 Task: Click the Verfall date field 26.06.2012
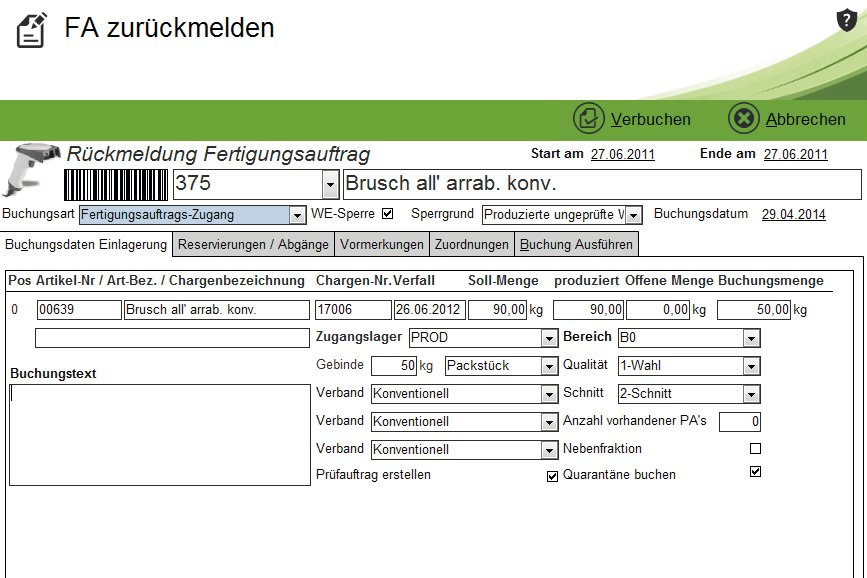(x=429, y=310)
